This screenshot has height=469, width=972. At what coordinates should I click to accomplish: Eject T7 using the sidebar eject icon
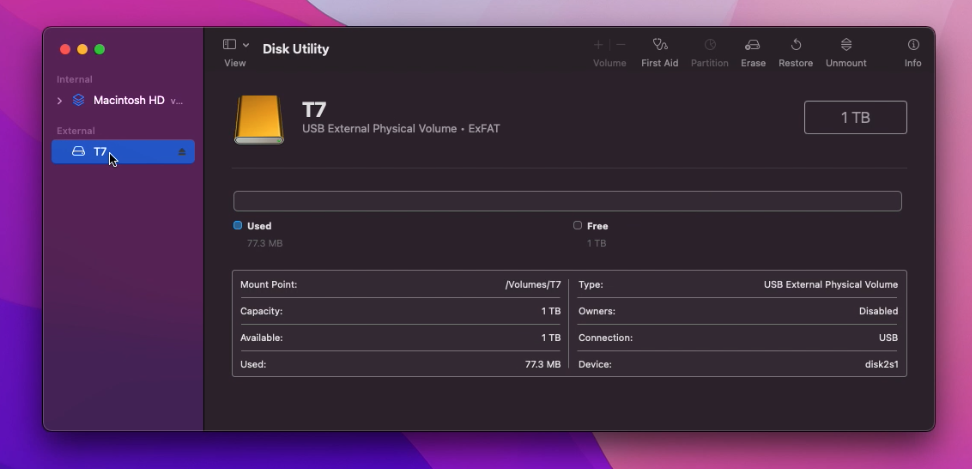point(182,152)
